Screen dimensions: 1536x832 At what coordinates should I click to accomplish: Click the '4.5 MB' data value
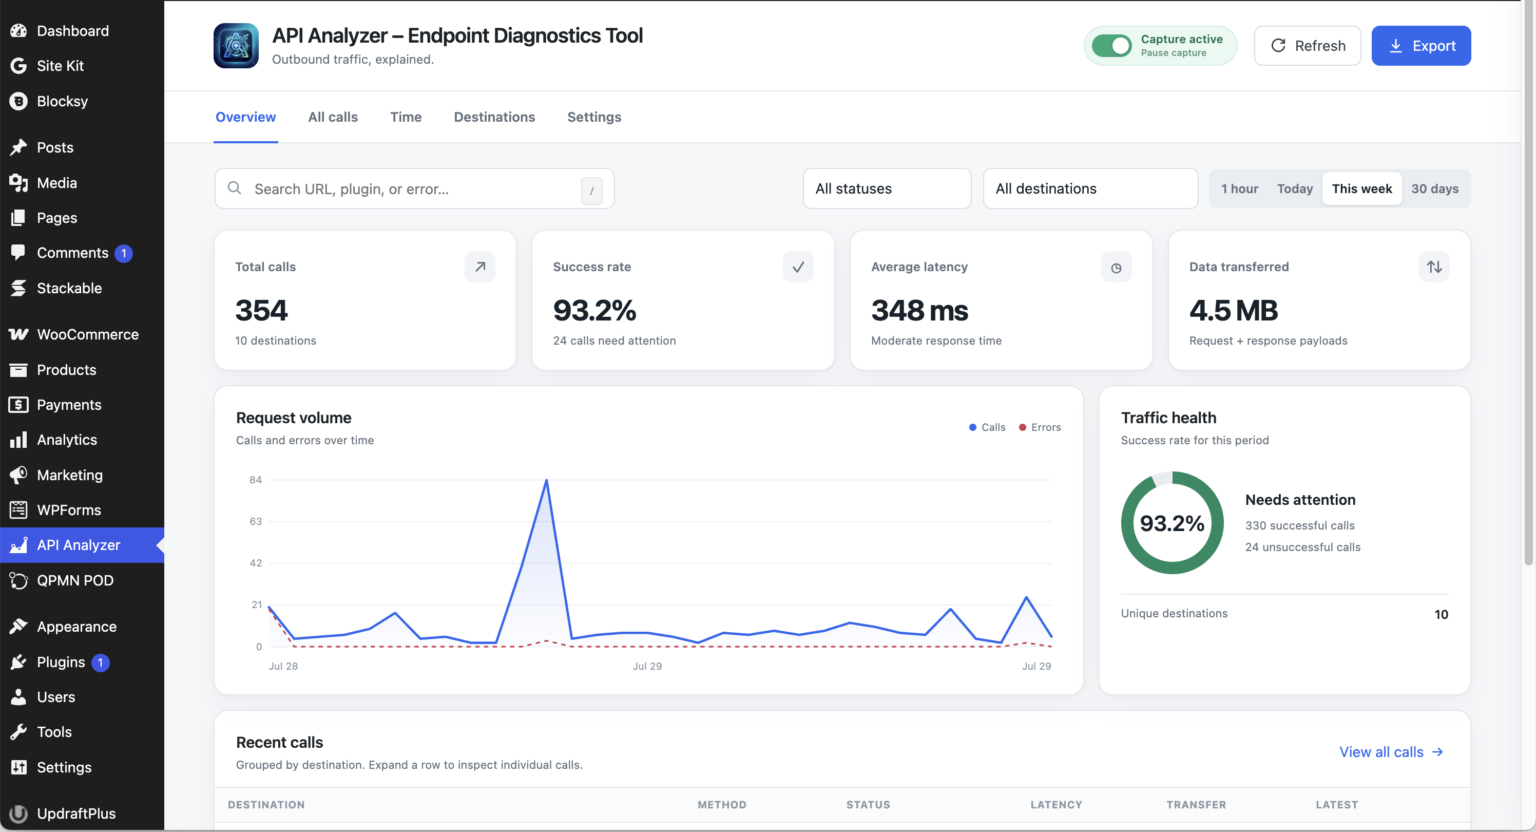[x=1234, y=311]
